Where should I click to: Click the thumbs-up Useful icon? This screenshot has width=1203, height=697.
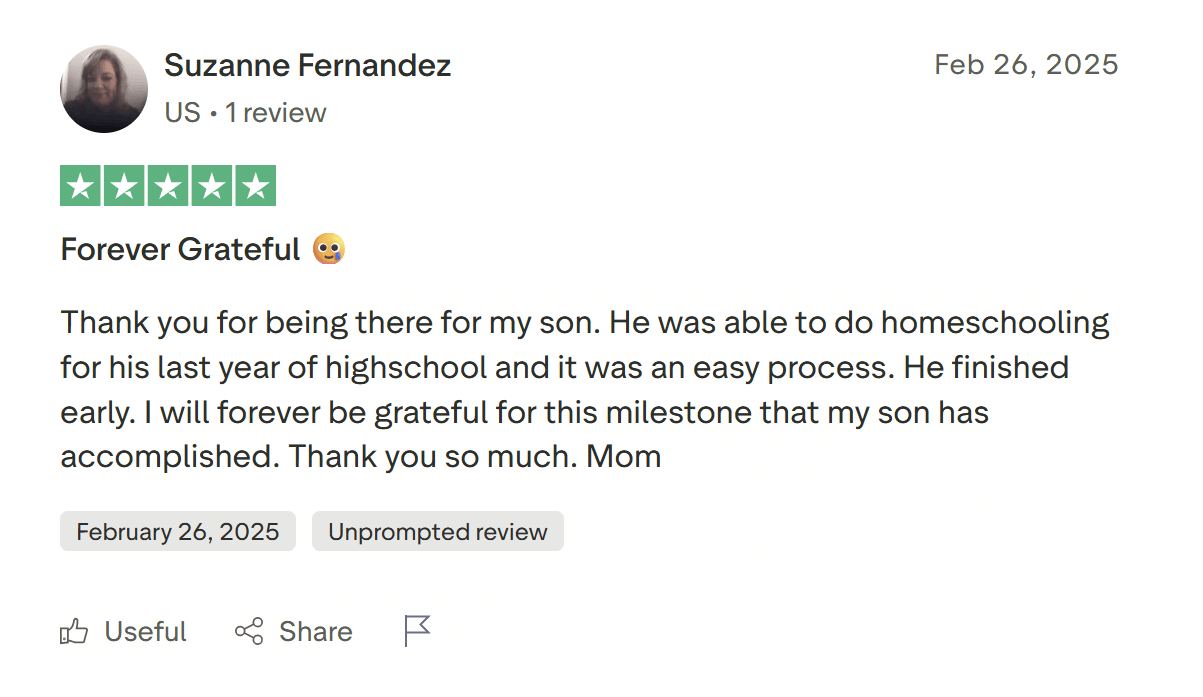pos(74,631)
